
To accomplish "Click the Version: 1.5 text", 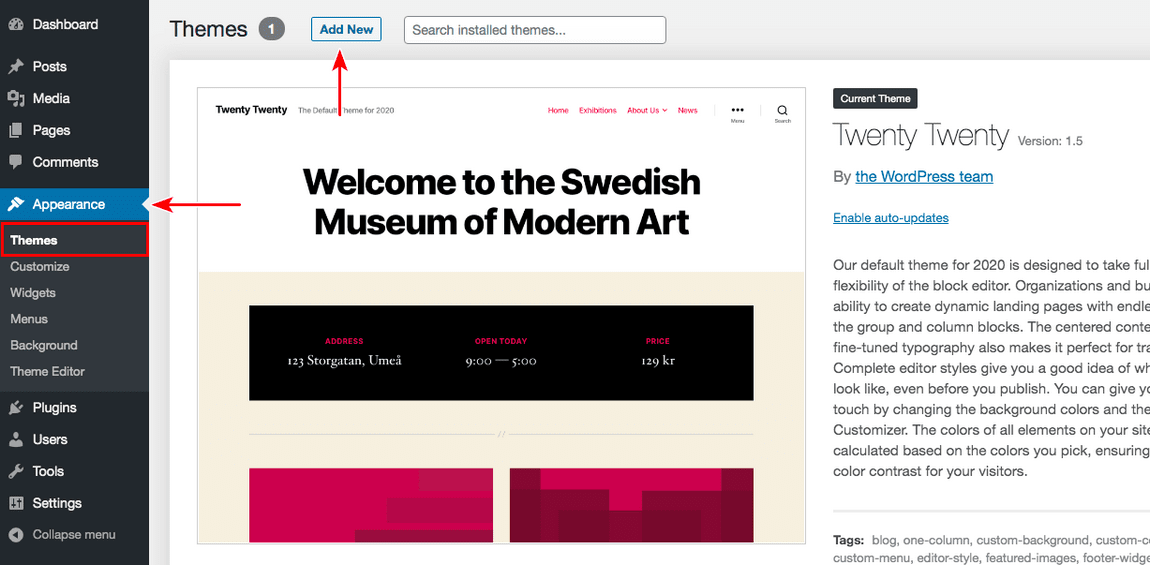I will pyautogui.click(x=1050, y=141).
